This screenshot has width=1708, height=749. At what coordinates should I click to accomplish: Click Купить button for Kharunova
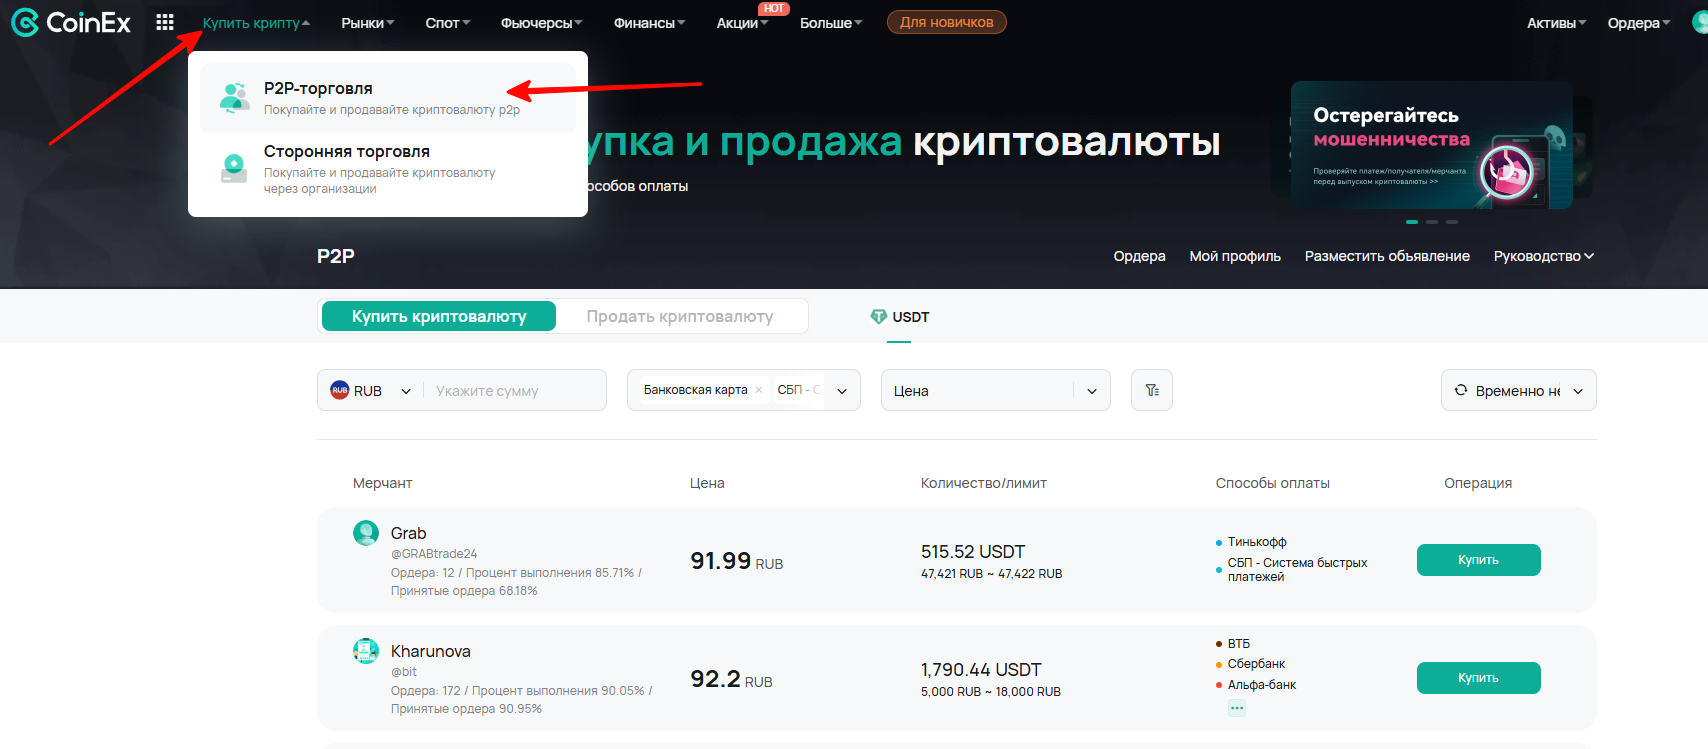click(x=1479, y=678)
